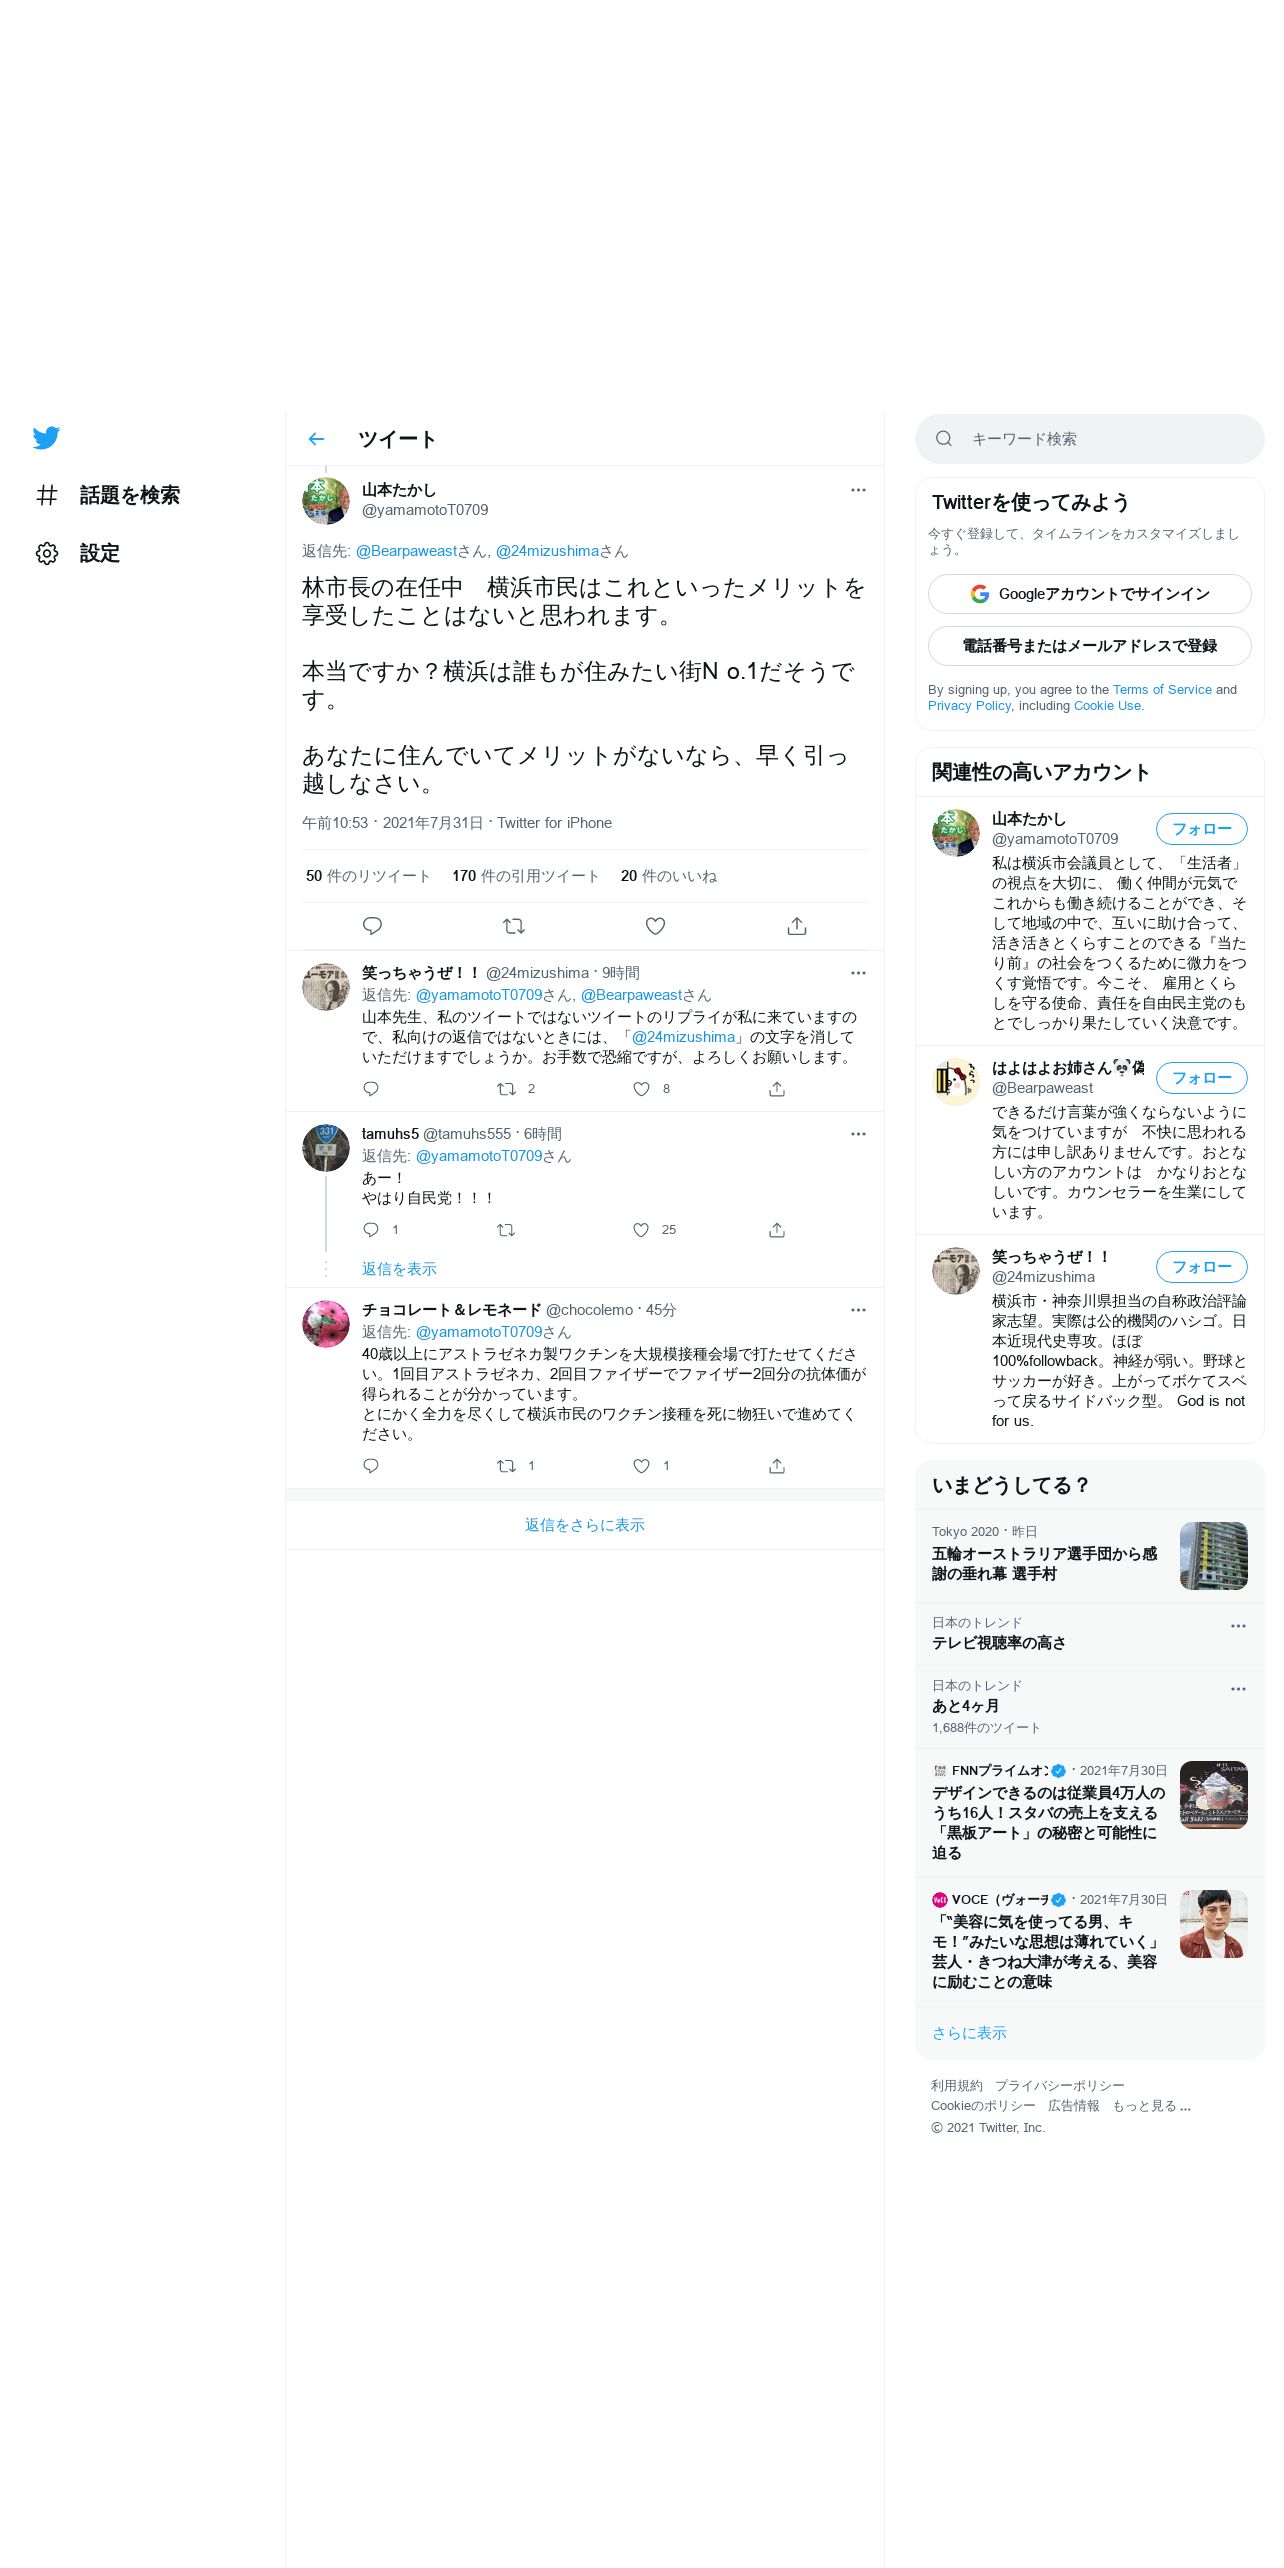Like the main tweet with heart icon

(655, 926)
